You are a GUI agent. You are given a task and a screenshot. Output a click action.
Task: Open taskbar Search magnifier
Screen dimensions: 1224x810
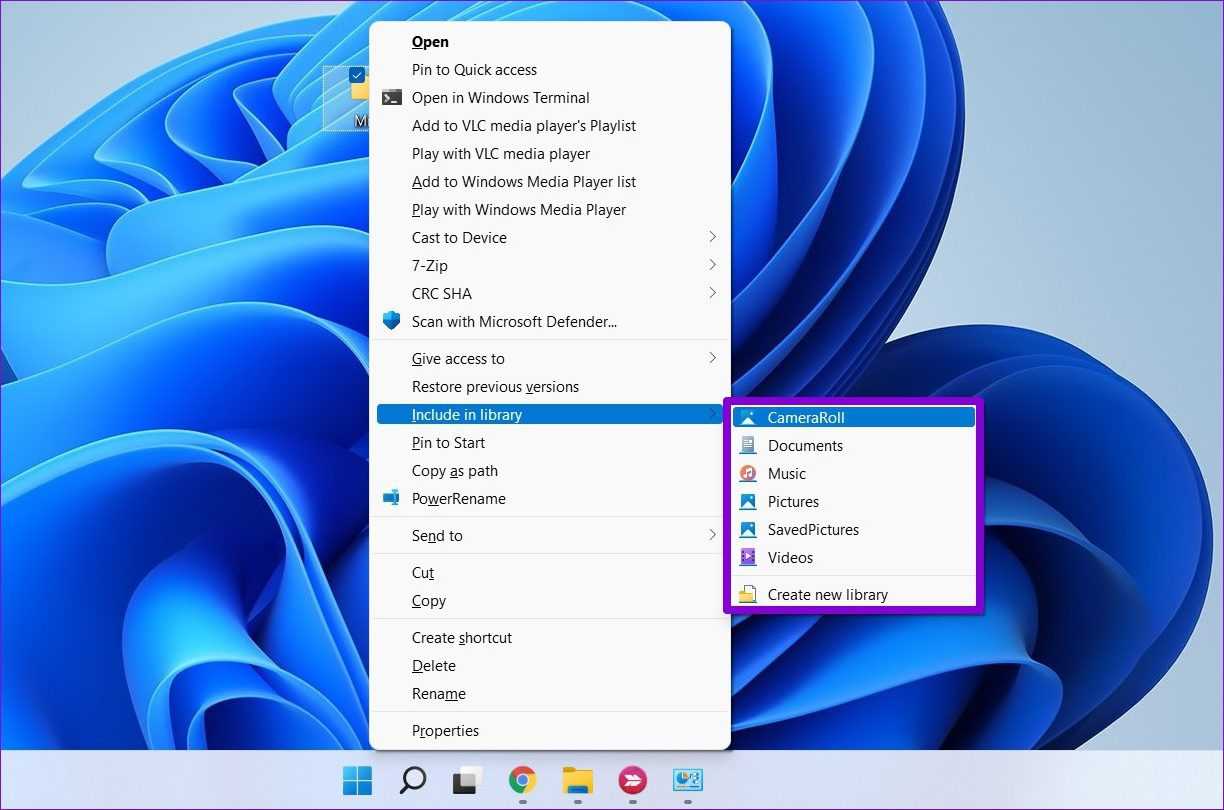(412, 780)
